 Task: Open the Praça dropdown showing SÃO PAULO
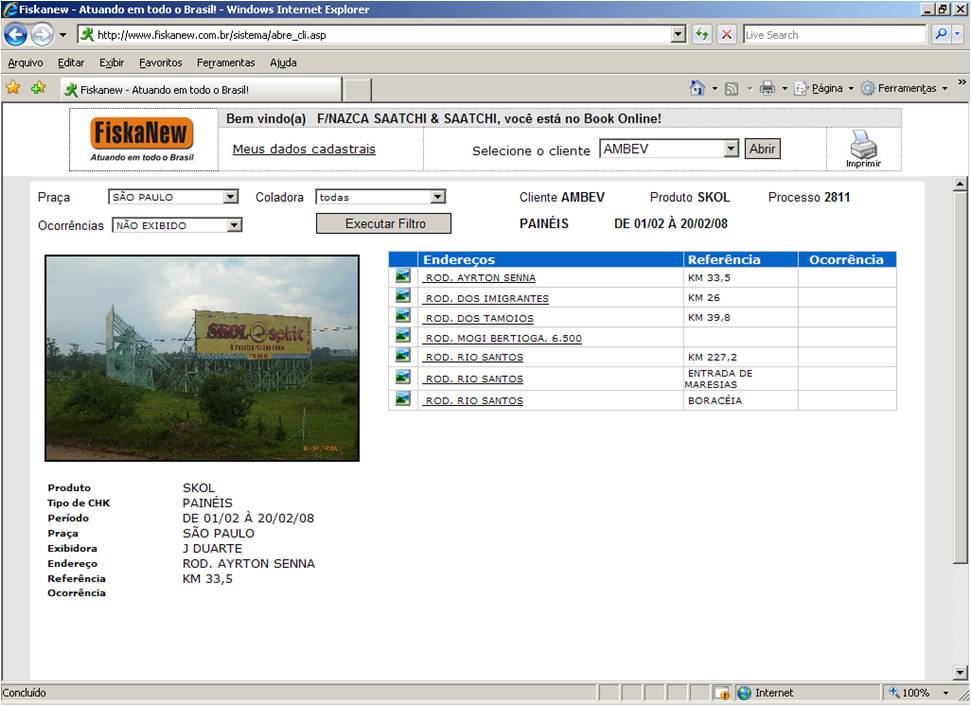click(x=173, y=197)
